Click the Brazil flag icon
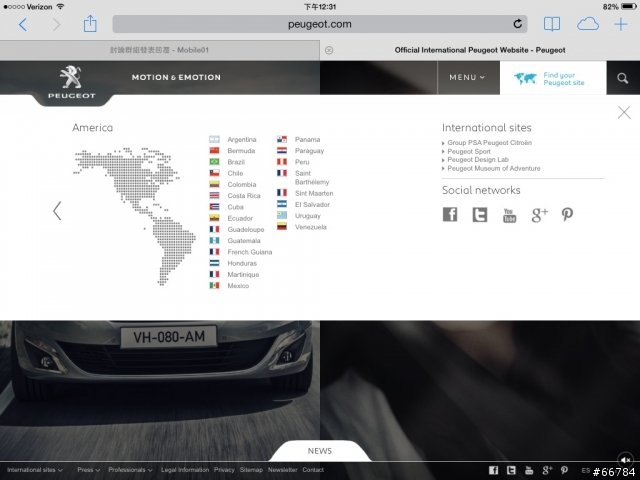This screenshot has width=640, height=480. pyautogui.click(x=214, y=162)
